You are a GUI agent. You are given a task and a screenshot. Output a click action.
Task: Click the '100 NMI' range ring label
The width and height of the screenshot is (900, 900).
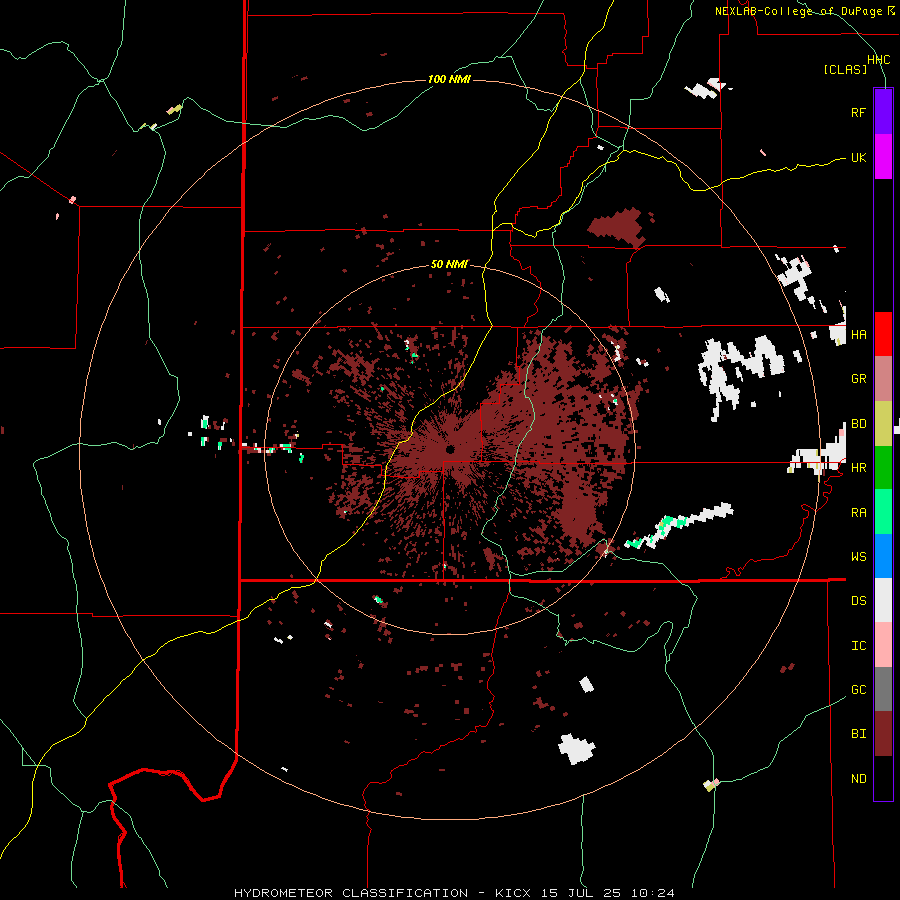[449, 79]
